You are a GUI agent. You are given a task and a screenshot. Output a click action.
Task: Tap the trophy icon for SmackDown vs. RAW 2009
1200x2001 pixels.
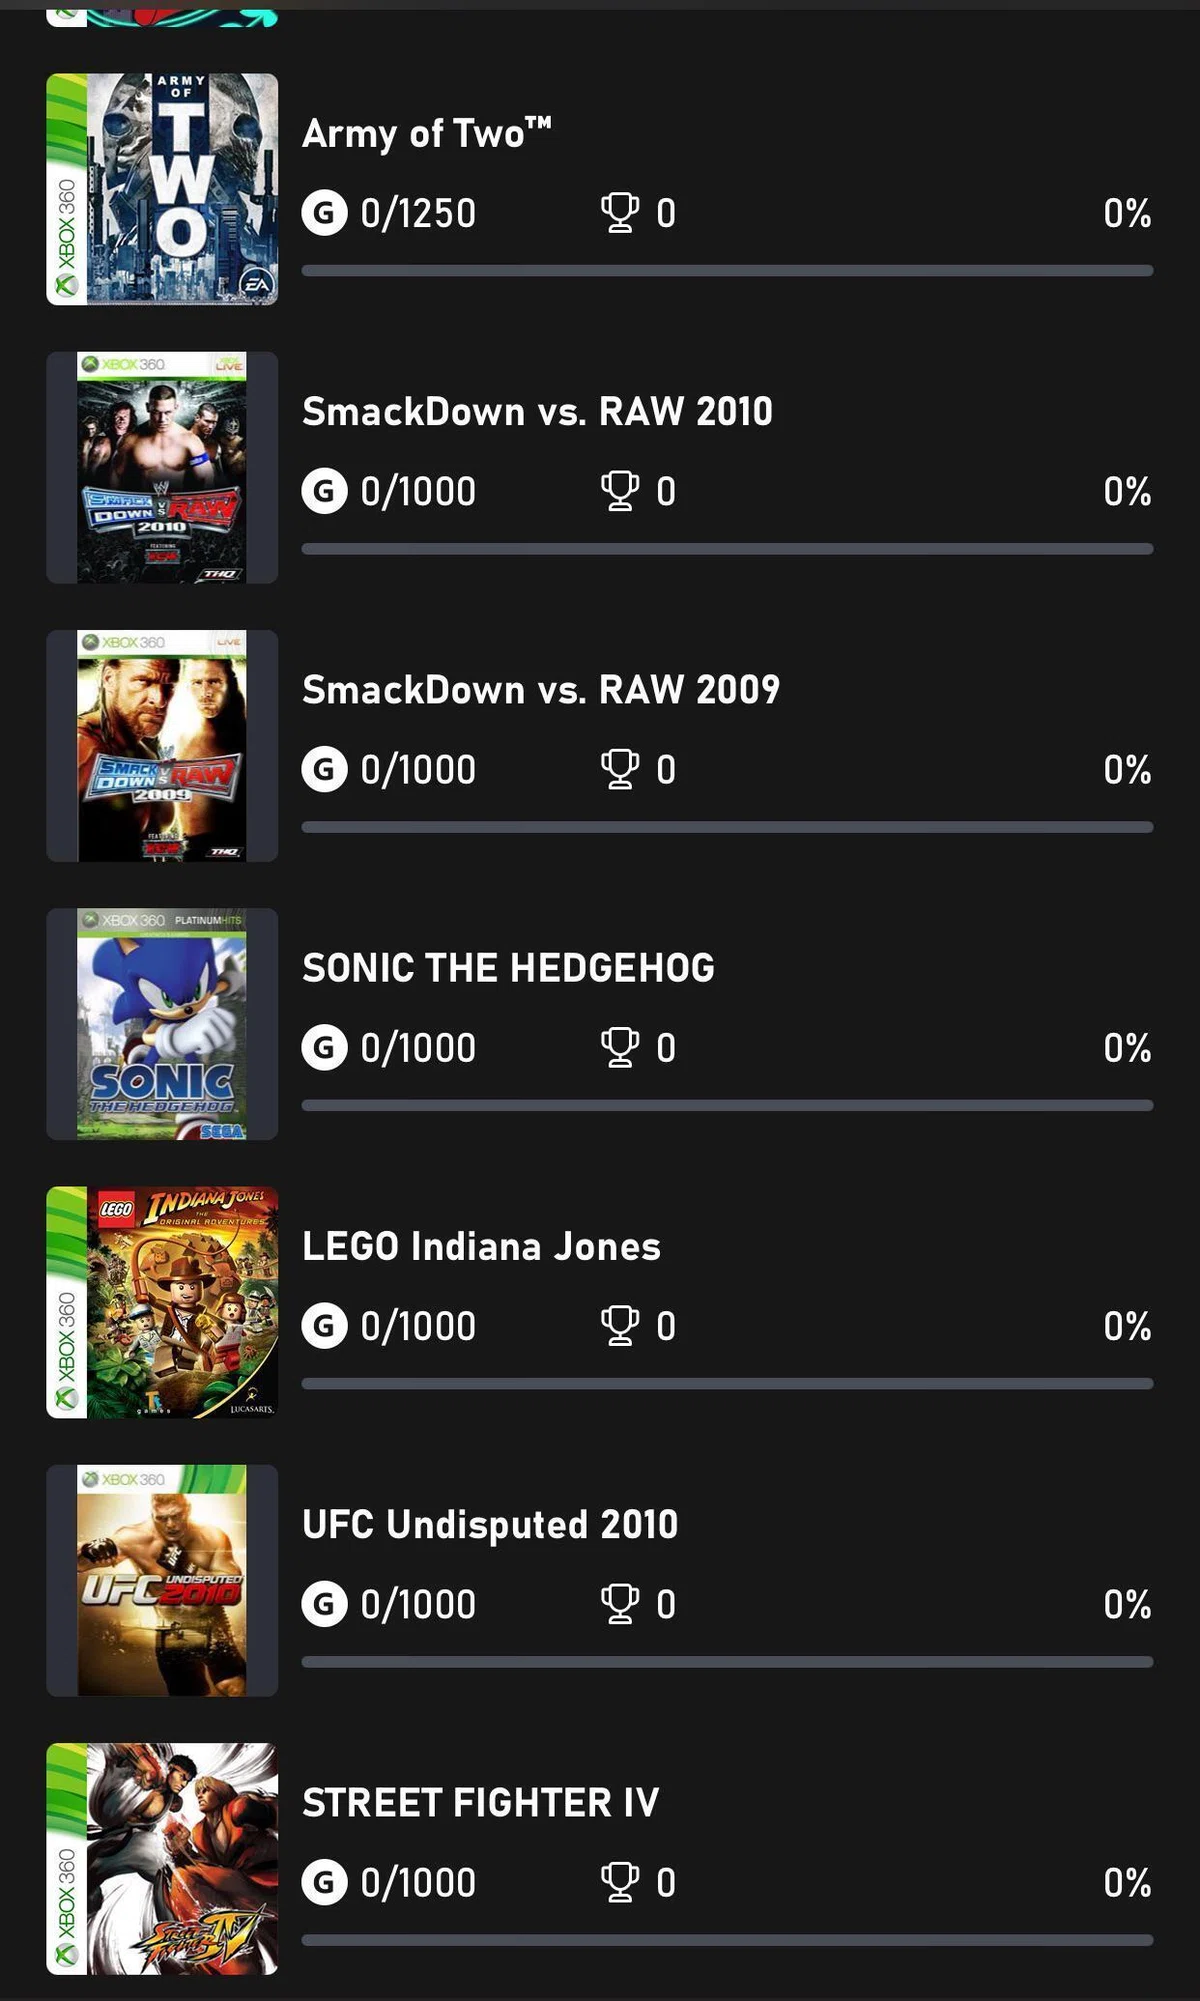619,769
